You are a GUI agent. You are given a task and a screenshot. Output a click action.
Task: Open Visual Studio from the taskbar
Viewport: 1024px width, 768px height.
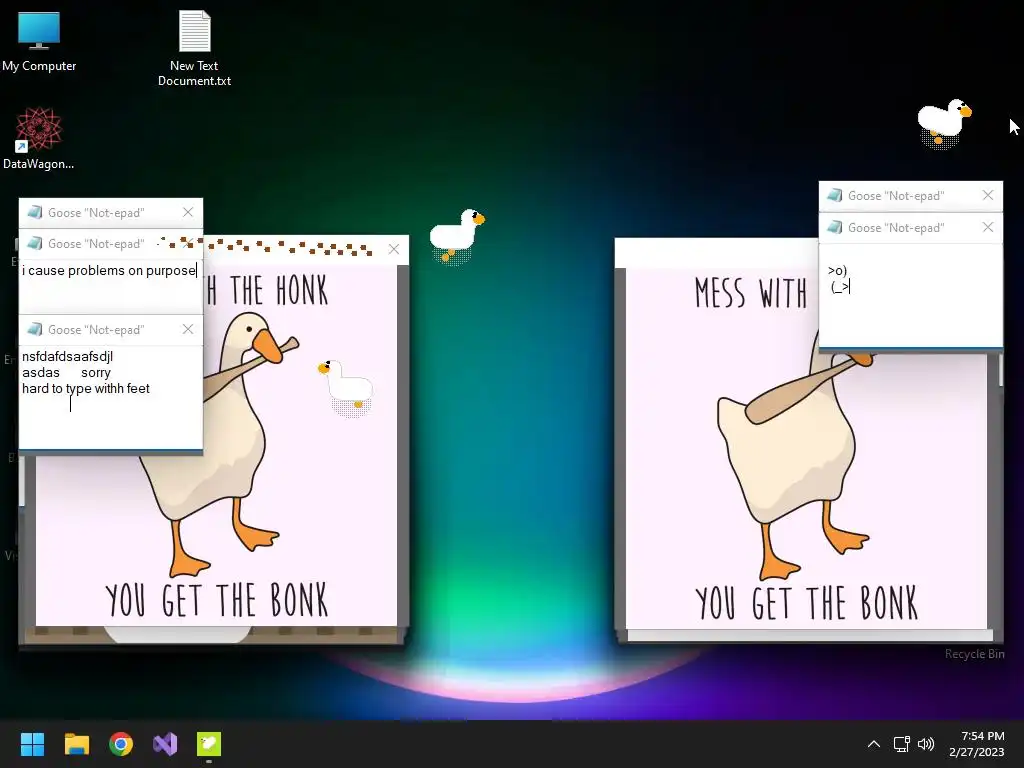(x=165, y=744)
